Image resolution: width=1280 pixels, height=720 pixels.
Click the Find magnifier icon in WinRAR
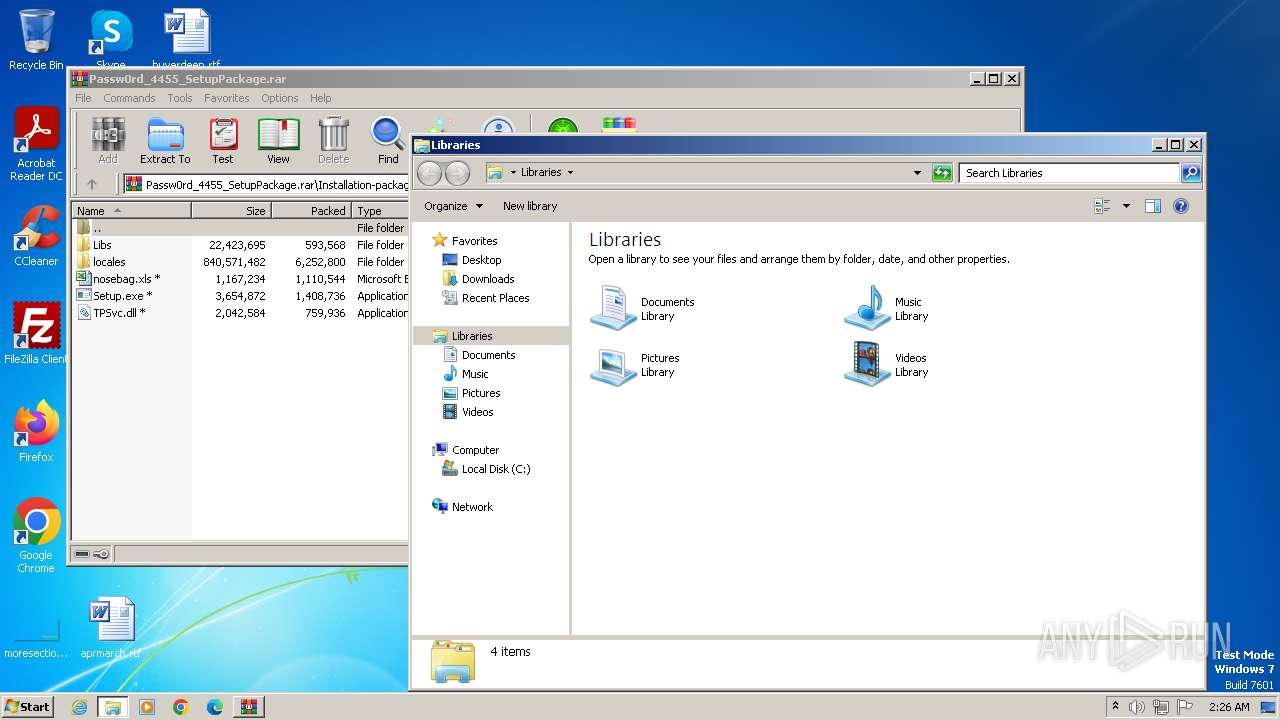tap(388, 140)
